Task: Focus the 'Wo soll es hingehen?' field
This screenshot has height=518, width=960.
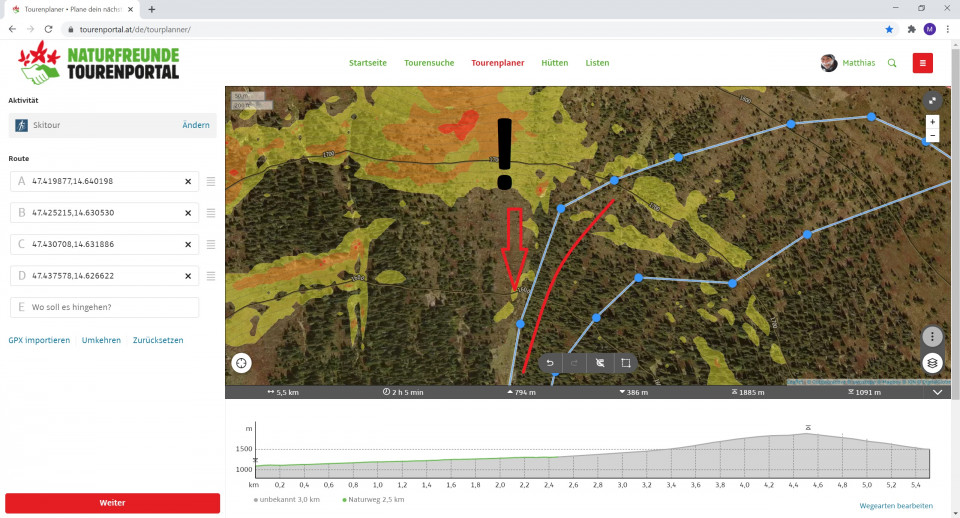Action: coord(105,307)
